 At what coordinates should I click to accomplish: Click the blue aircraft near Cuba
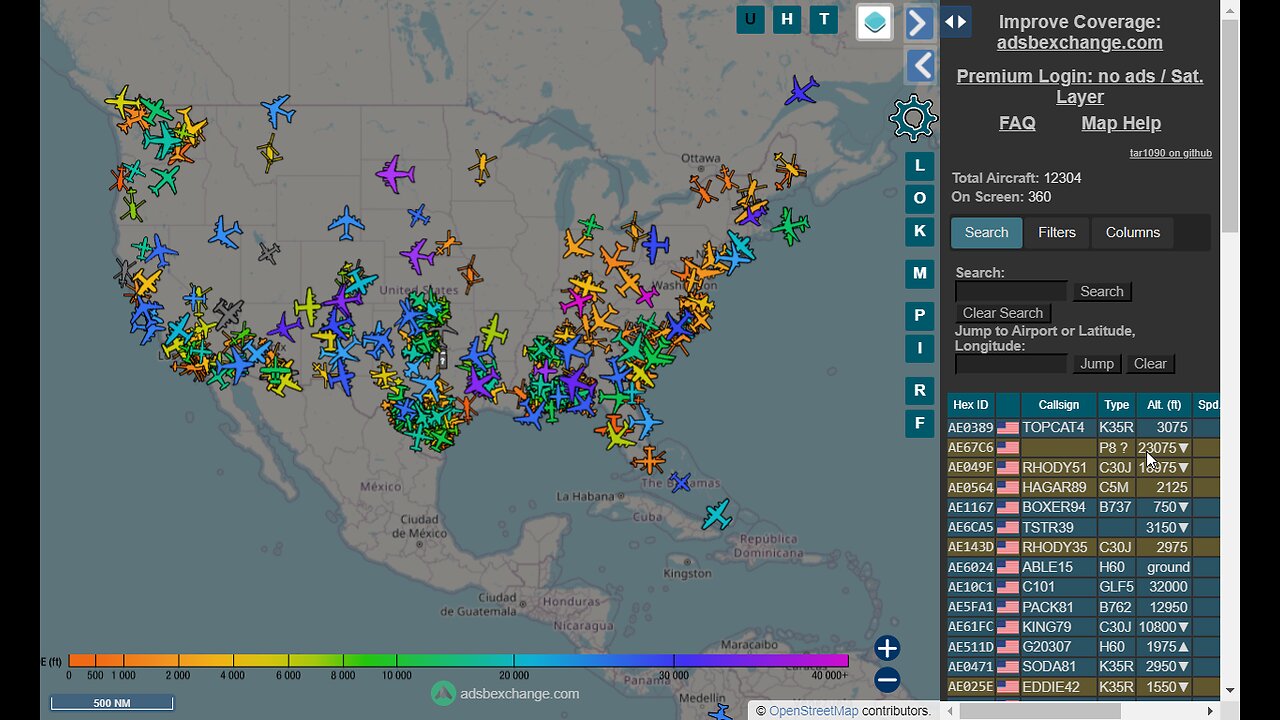click(x=681, y=482)
